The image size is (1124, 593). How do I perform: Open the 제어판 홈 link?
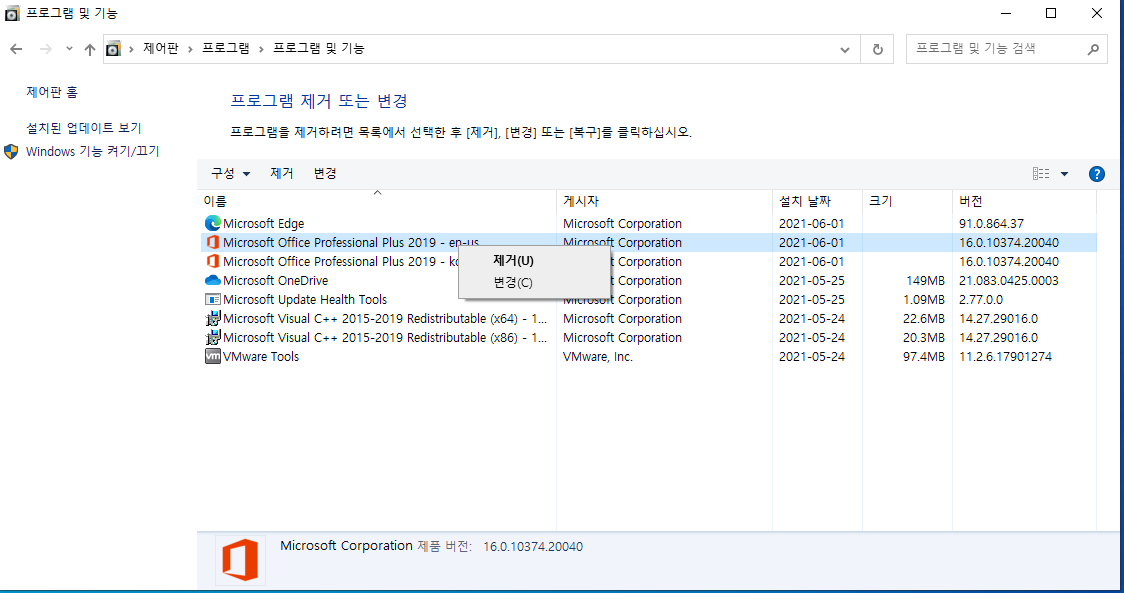click(x=52, y=92)
